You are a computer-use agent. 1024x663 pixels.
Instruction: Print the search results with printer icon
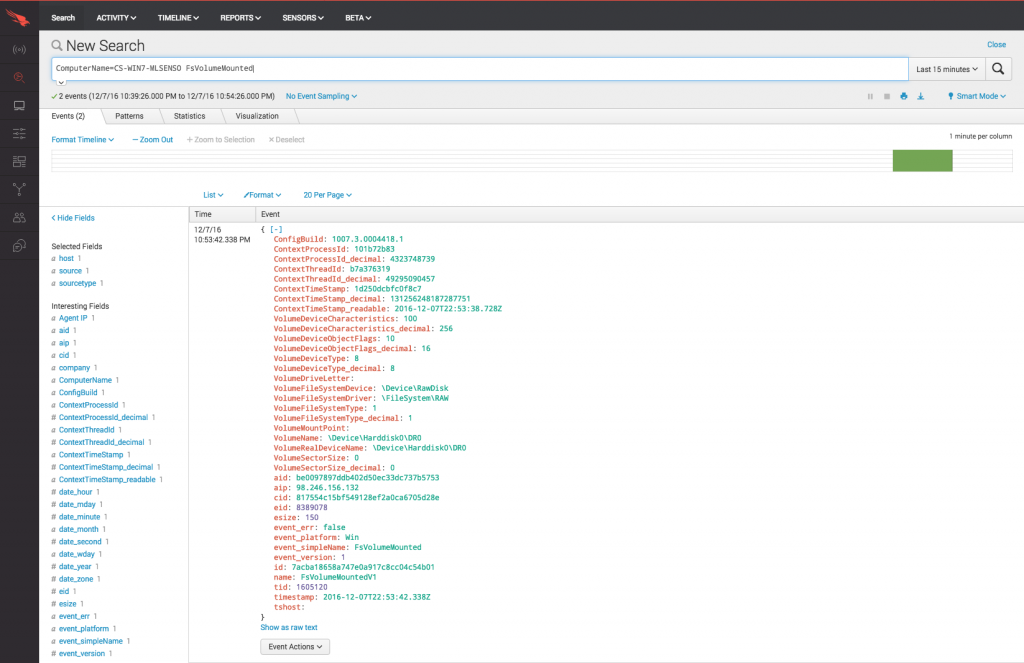[903, 96]
